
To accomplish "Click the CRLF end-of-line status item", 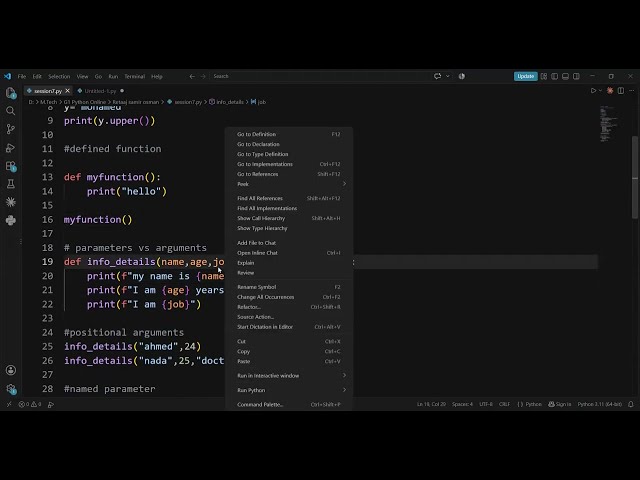I will click(x=504, y=404).
